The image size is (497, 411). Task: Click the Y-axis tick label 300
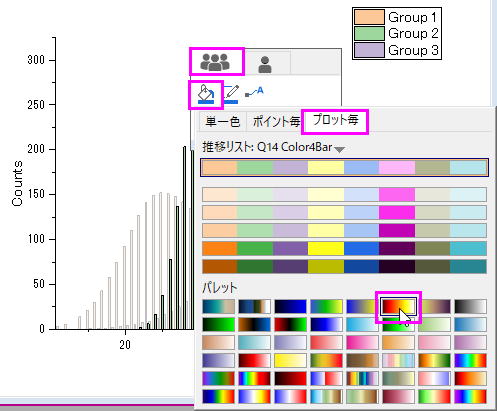pyautogui.click(x=36, y=60)
